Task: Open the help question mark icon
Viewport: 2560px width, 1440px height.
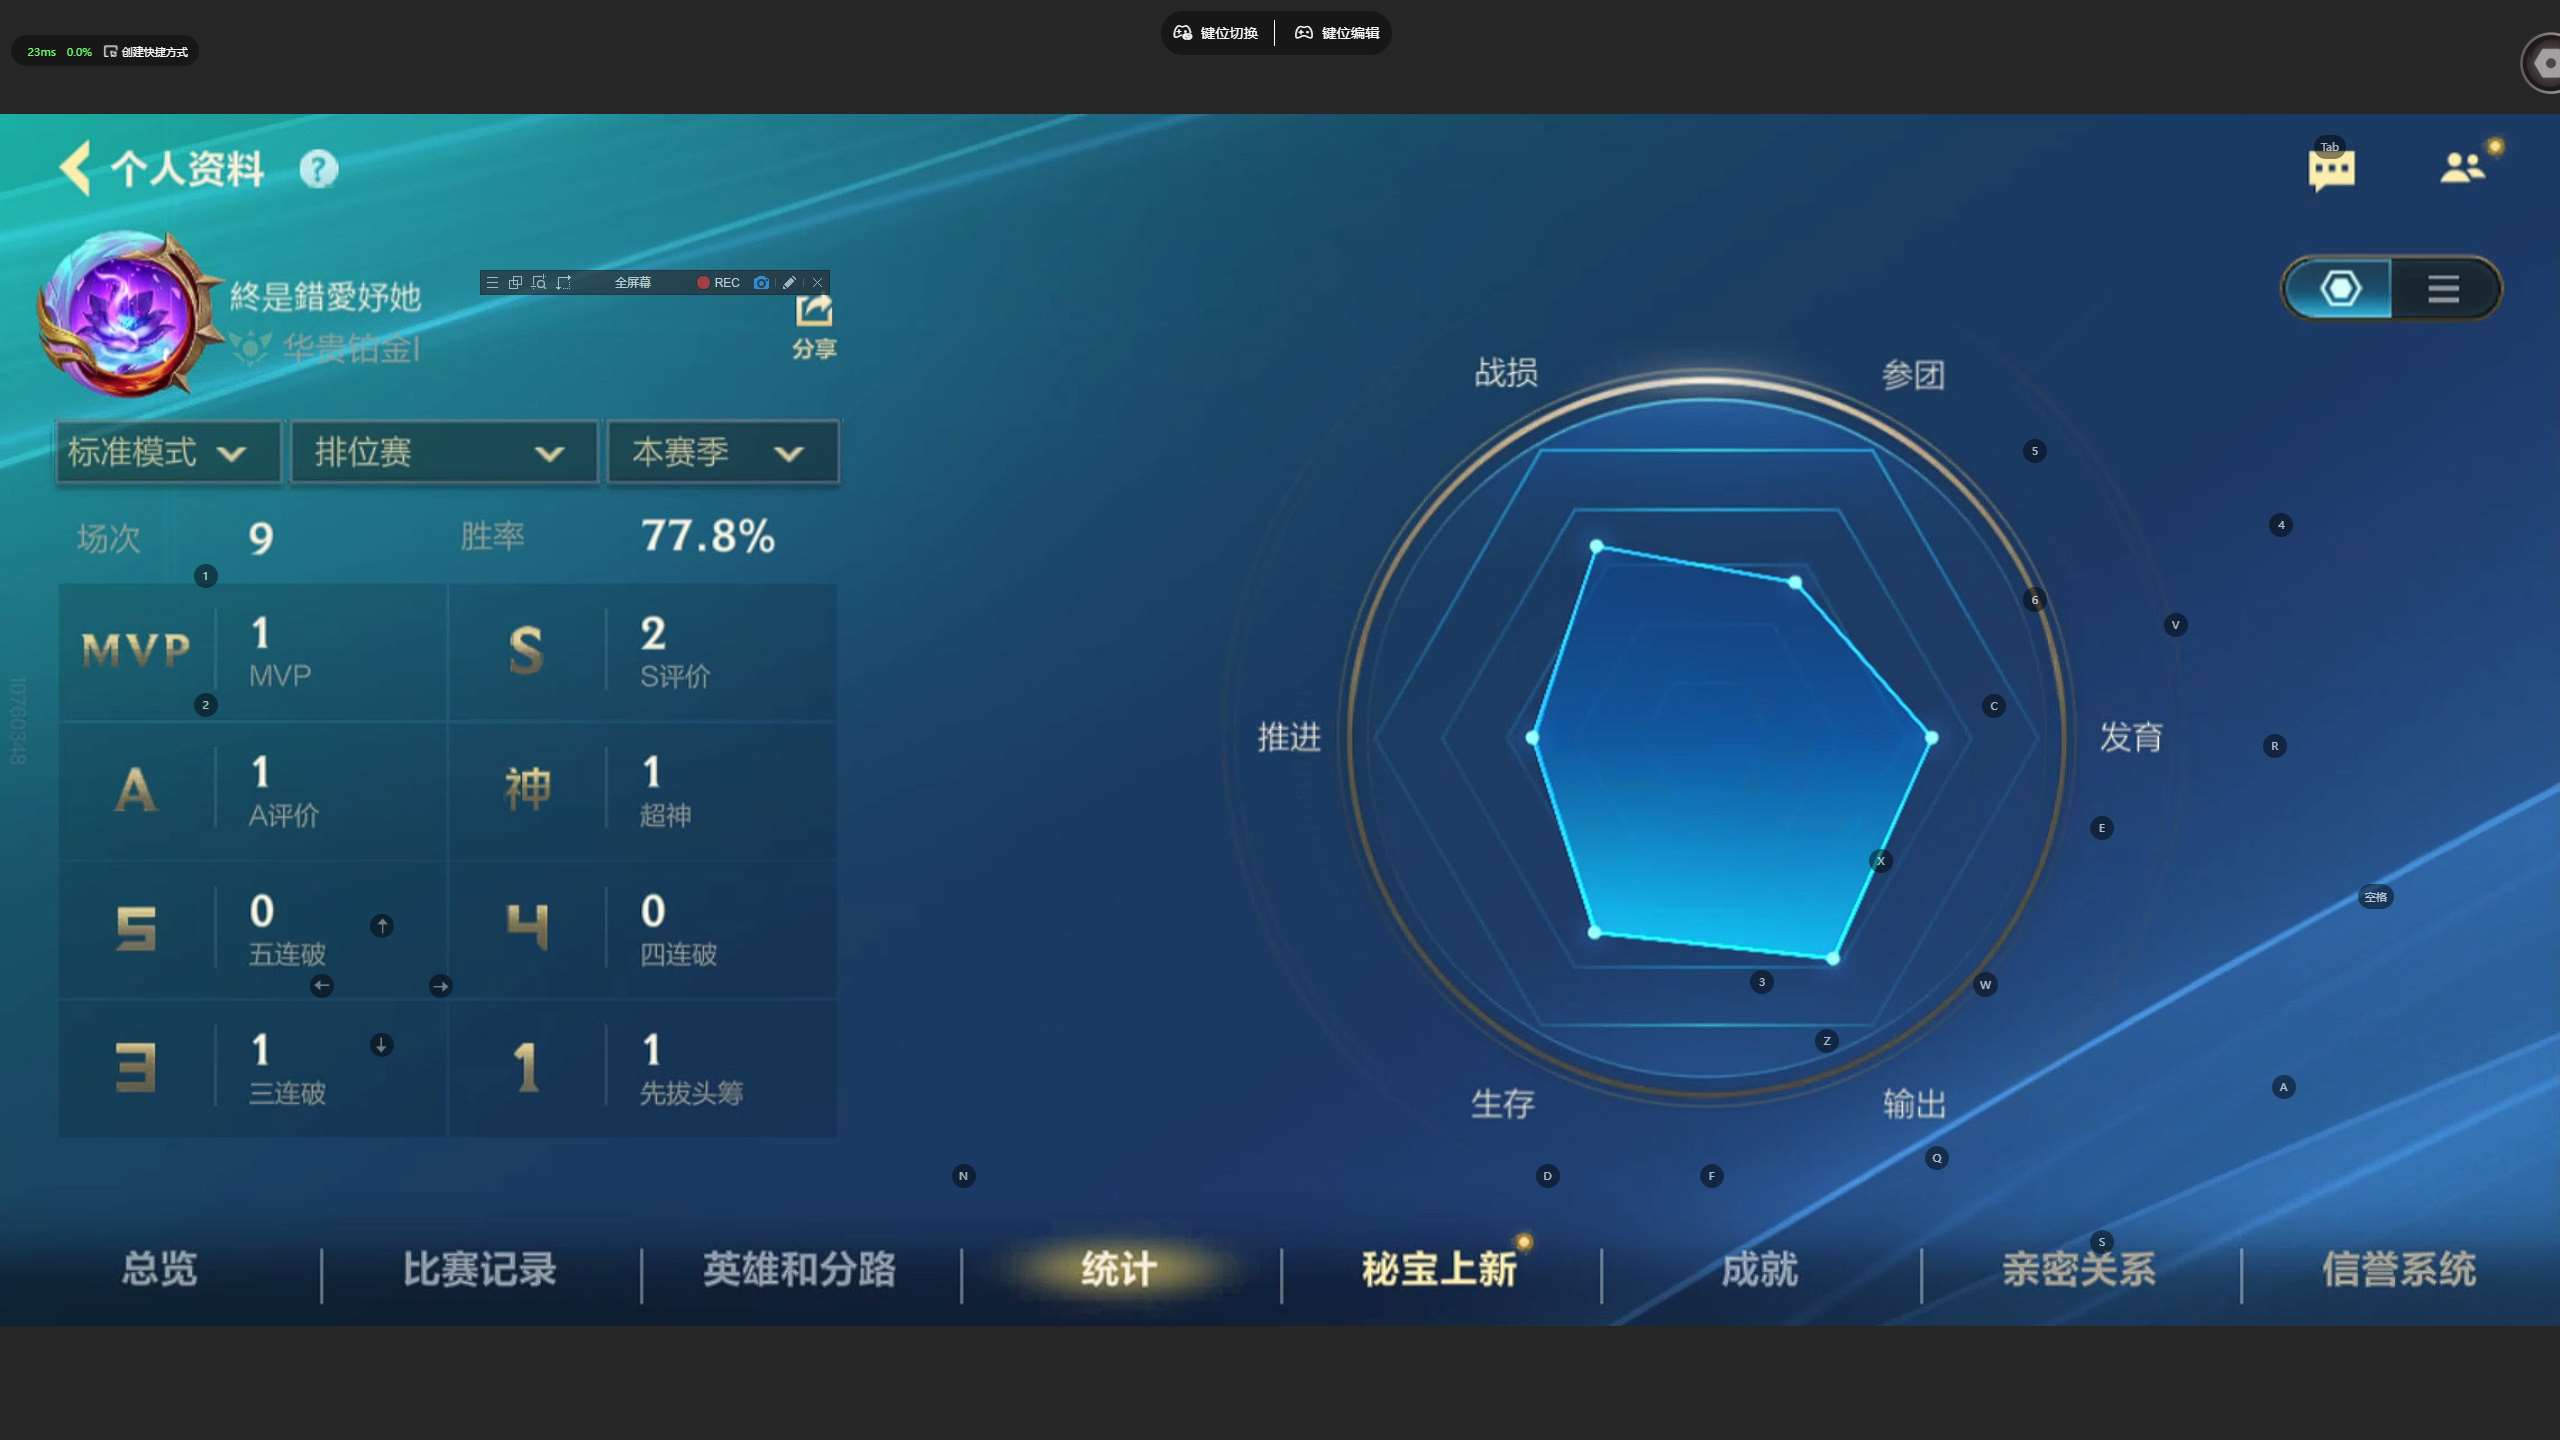Action: point(319,169)
